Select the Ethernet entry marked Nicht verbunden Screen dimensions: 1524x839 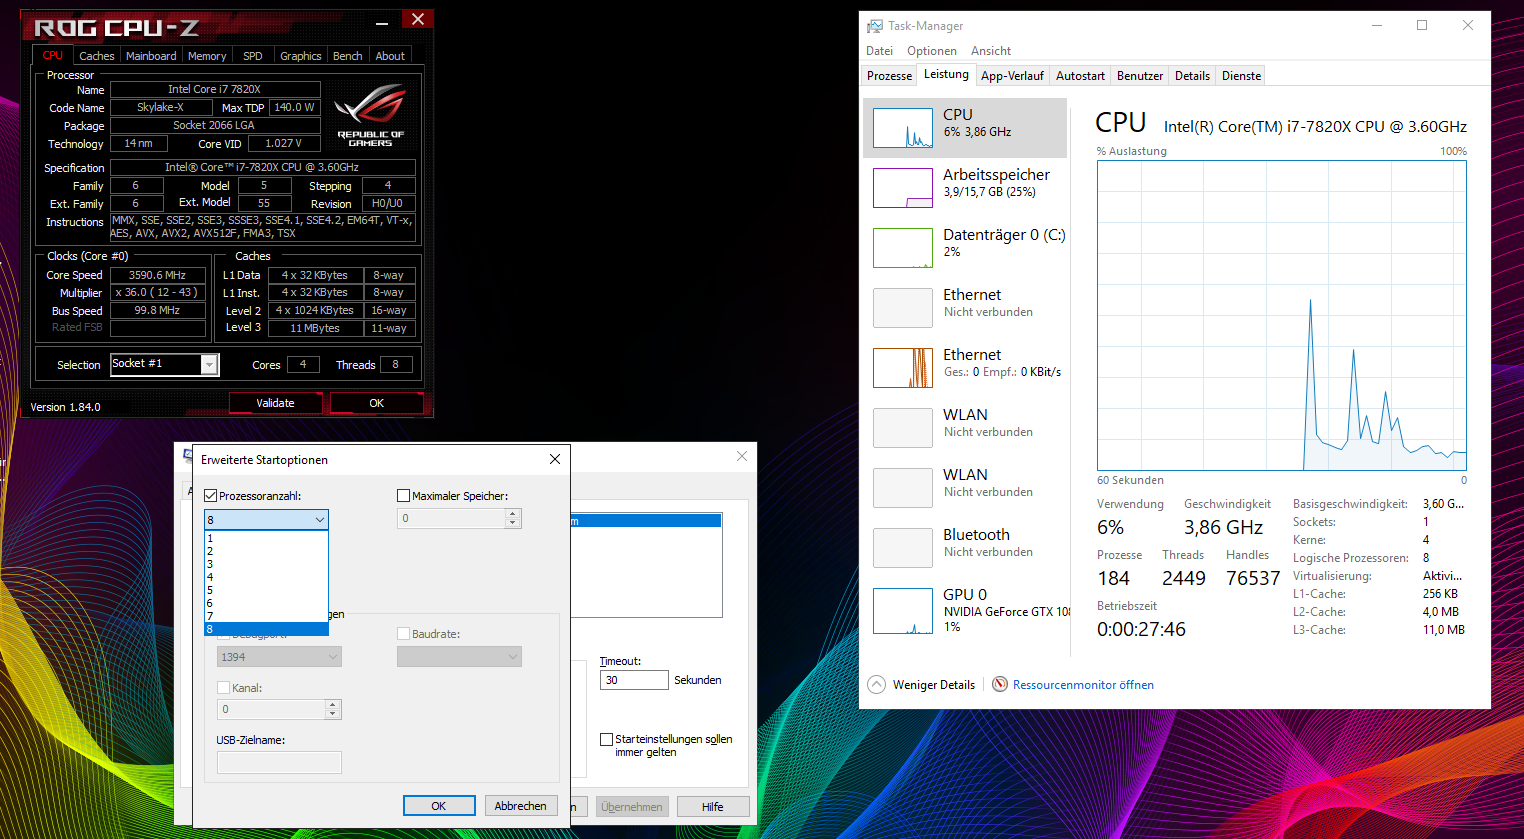pyautogui.click(x=965, y=307)
